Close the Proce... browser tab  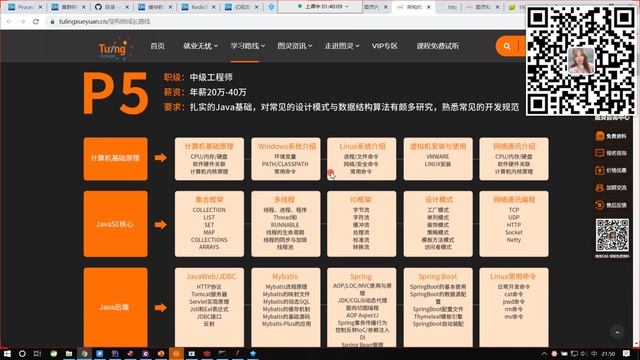(x=40, y=7)
